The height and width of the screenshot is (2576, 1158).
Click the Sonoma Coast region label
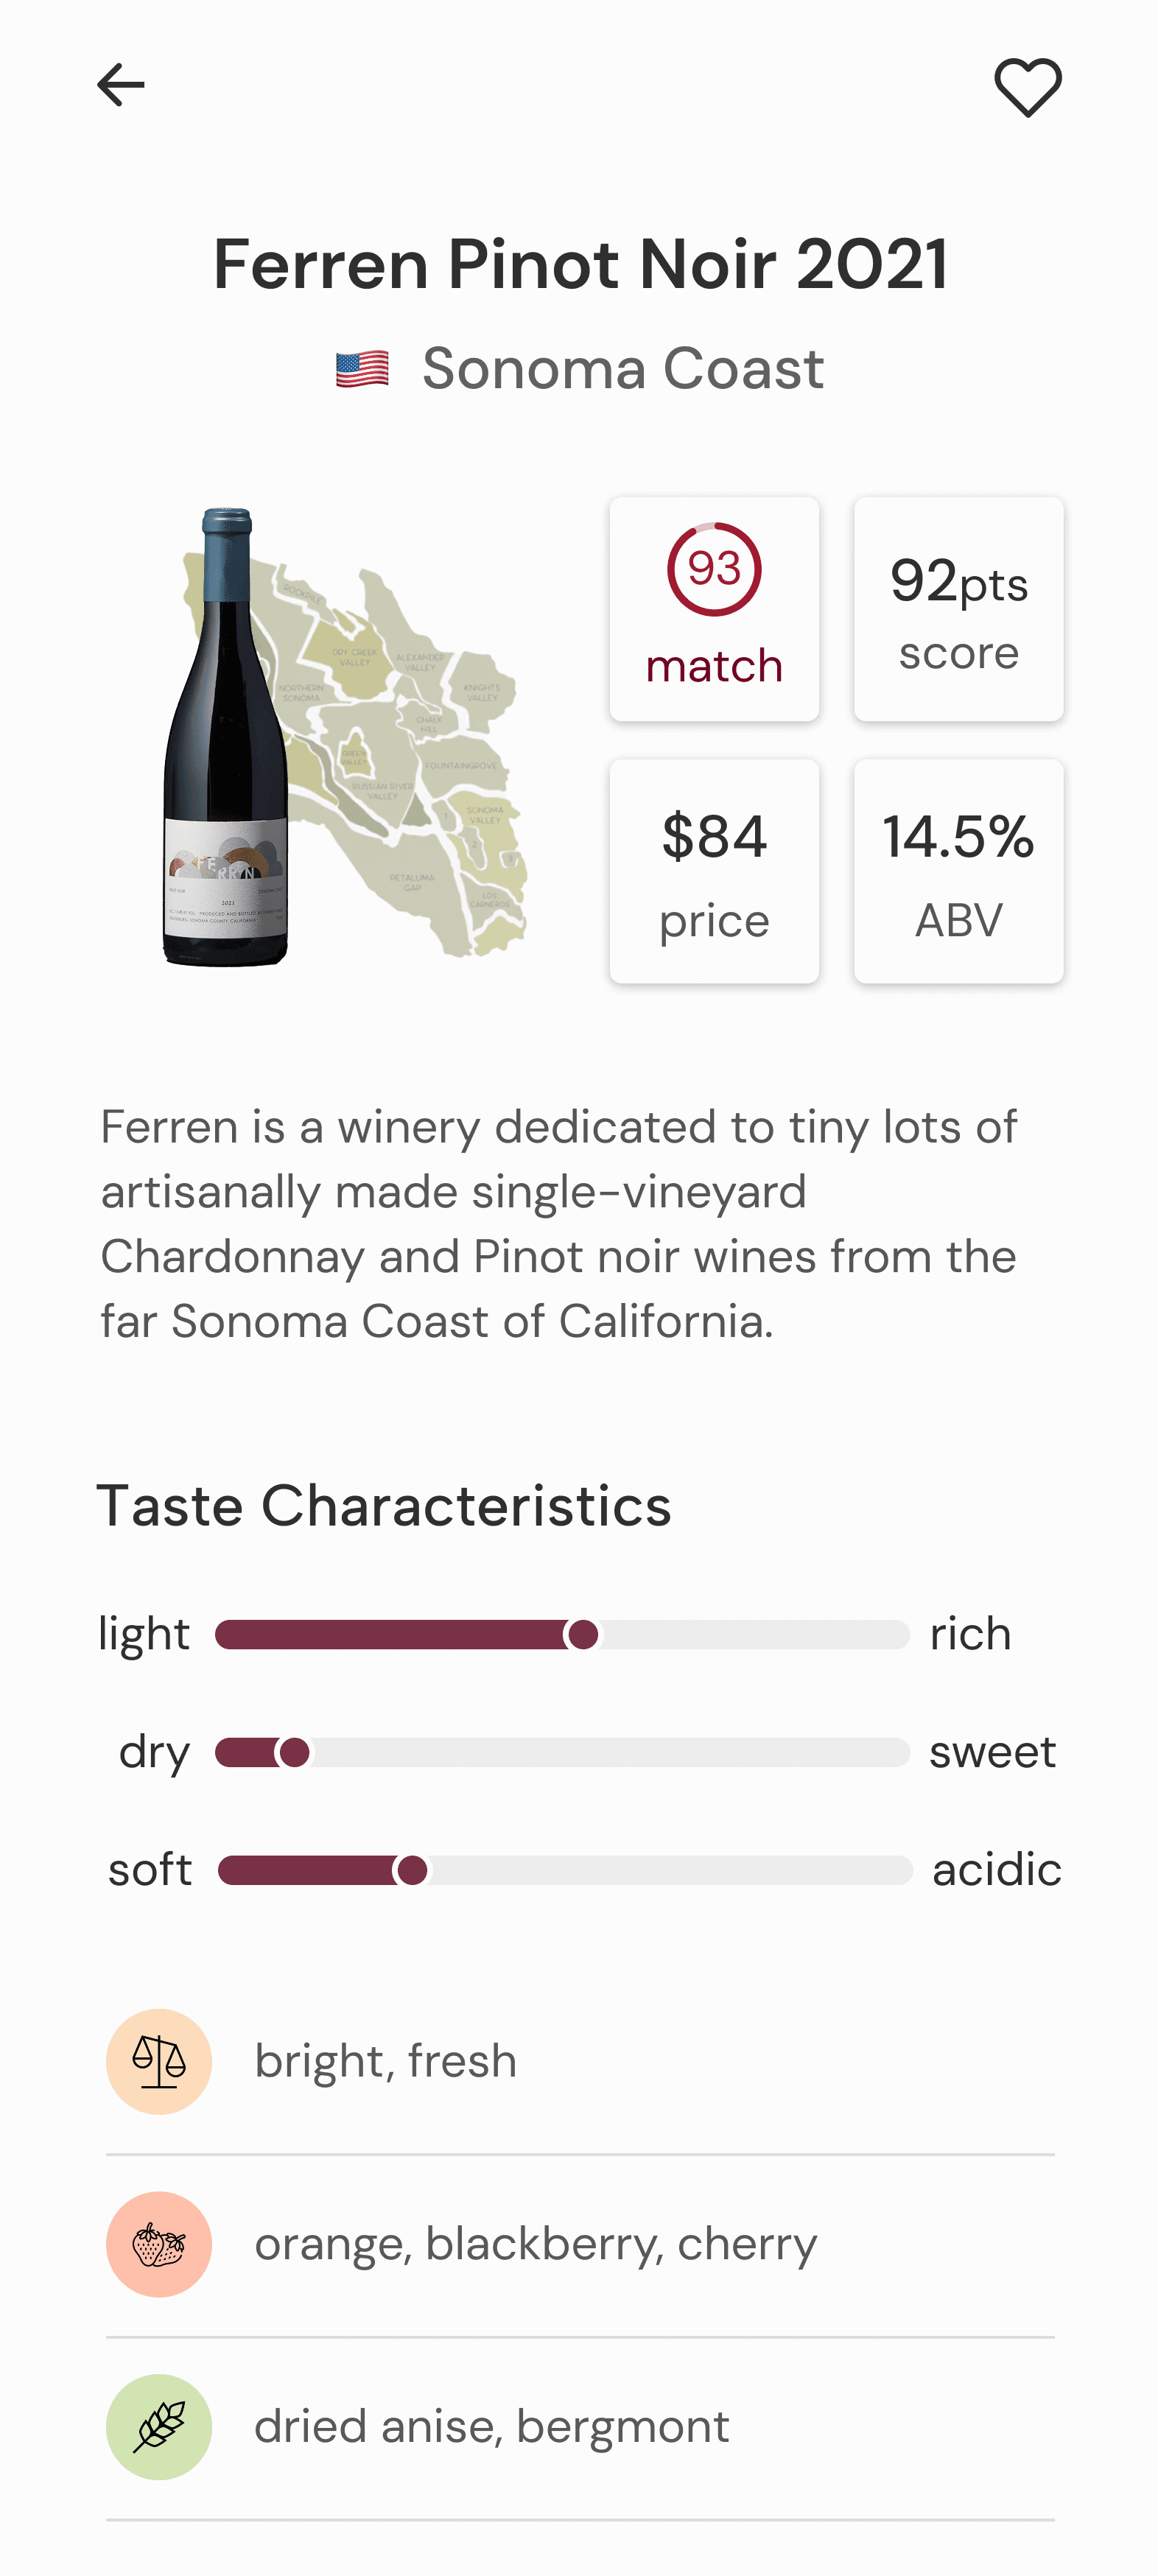click(622, 369)
